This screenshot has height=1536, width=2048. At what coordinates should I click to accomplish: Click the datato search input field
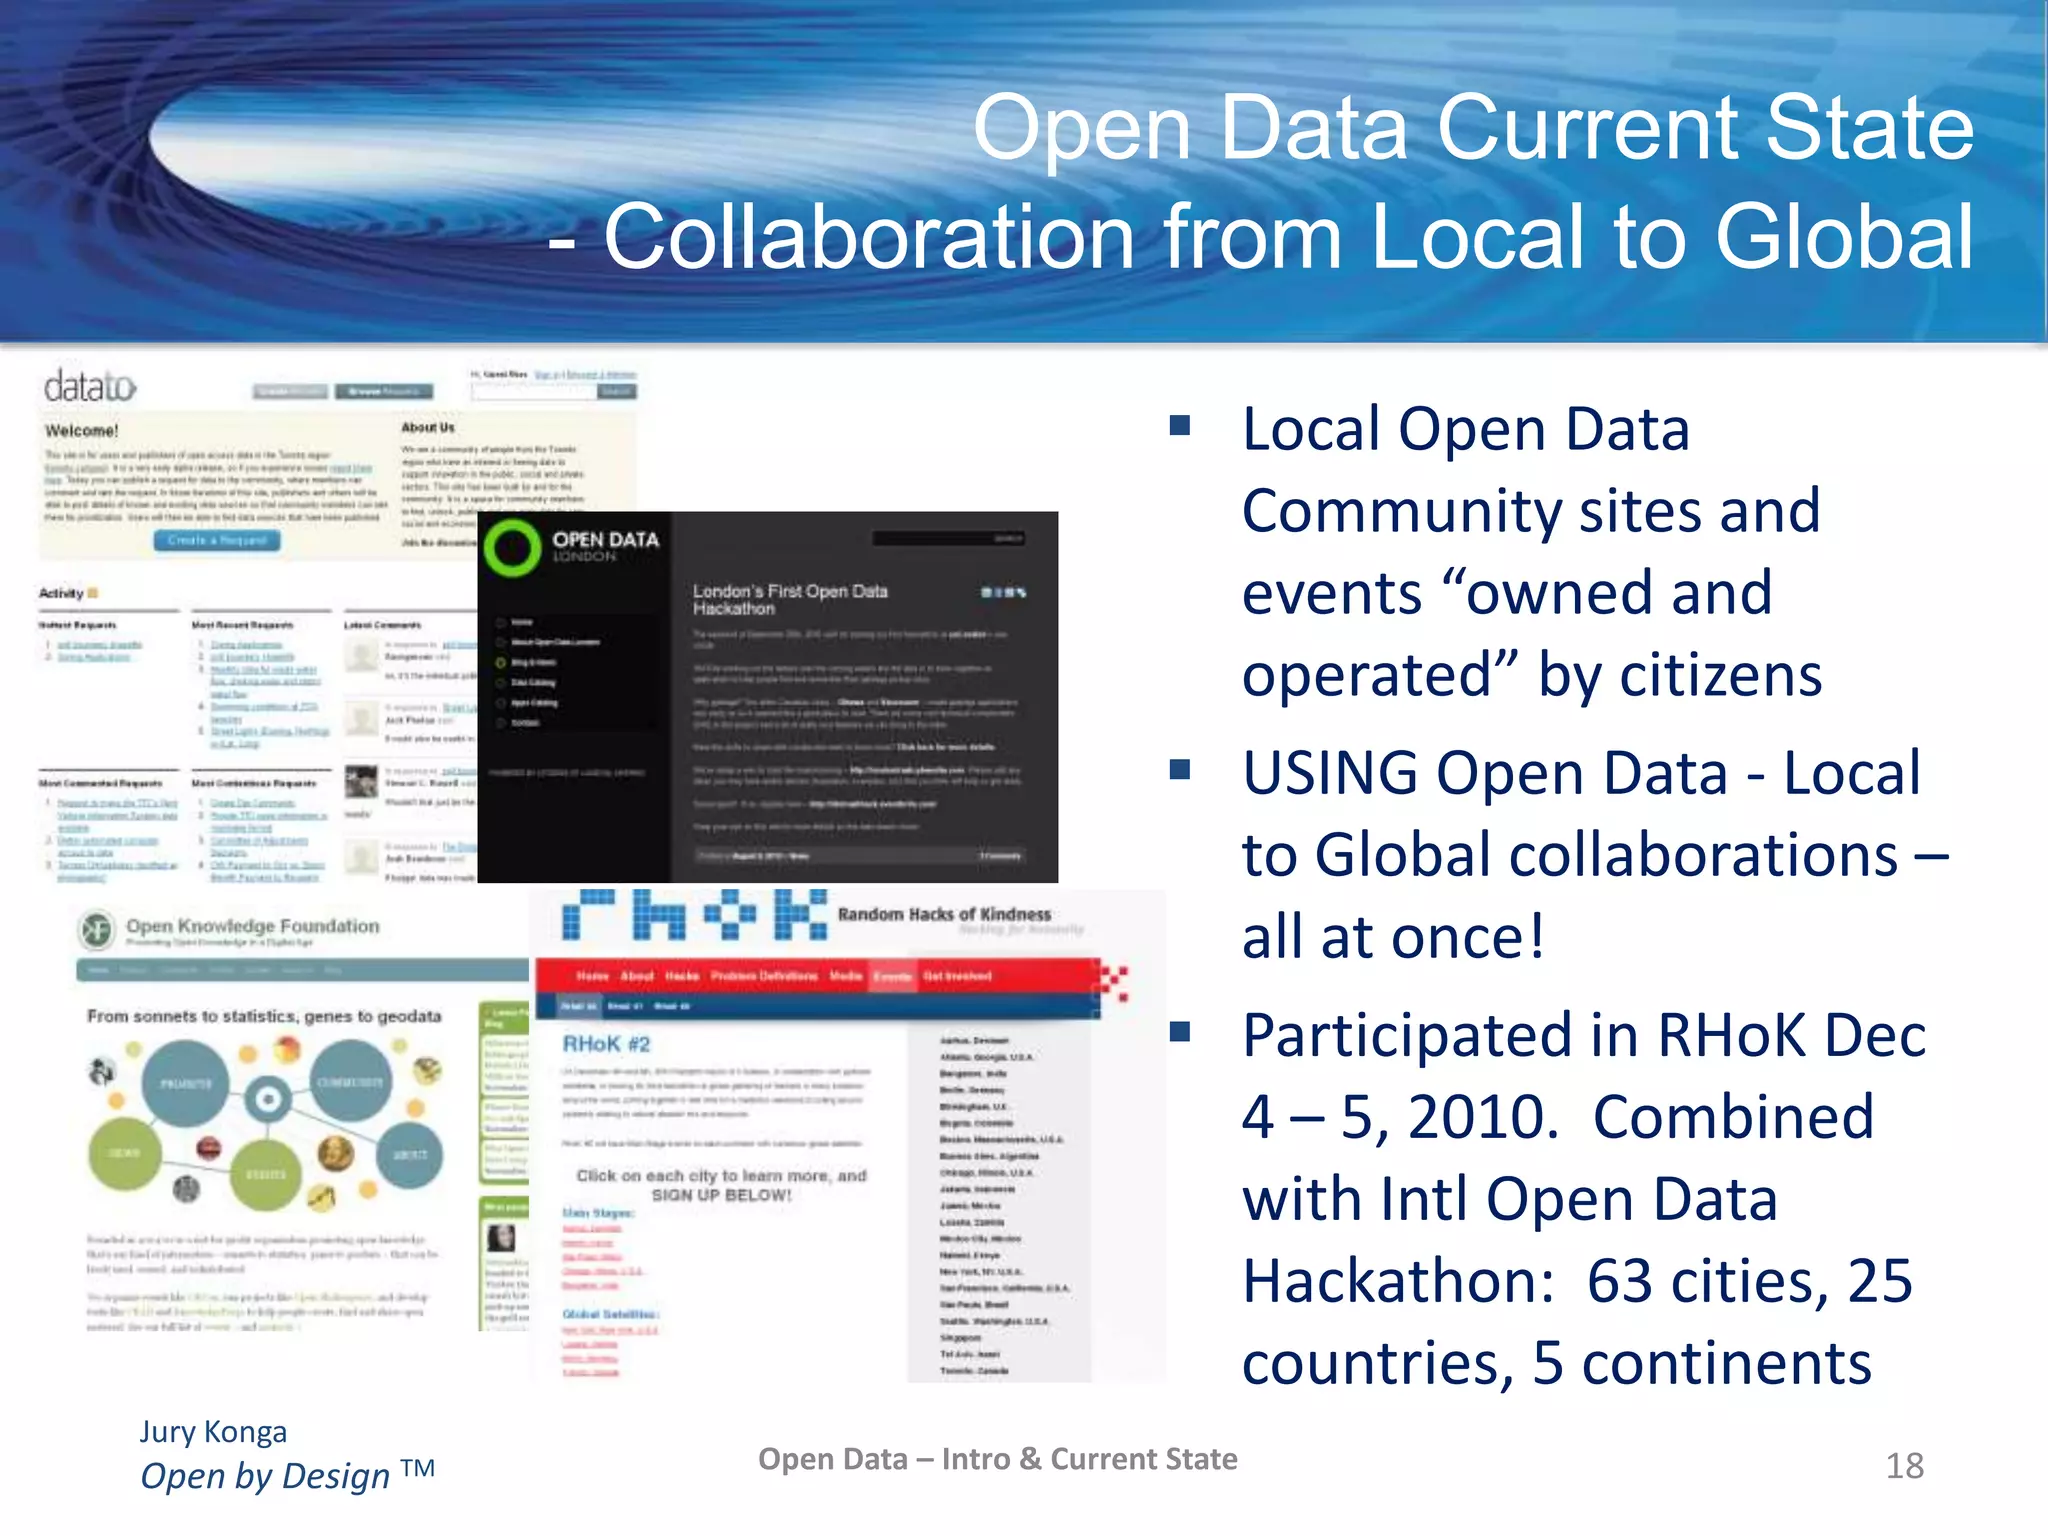(533, 391)
